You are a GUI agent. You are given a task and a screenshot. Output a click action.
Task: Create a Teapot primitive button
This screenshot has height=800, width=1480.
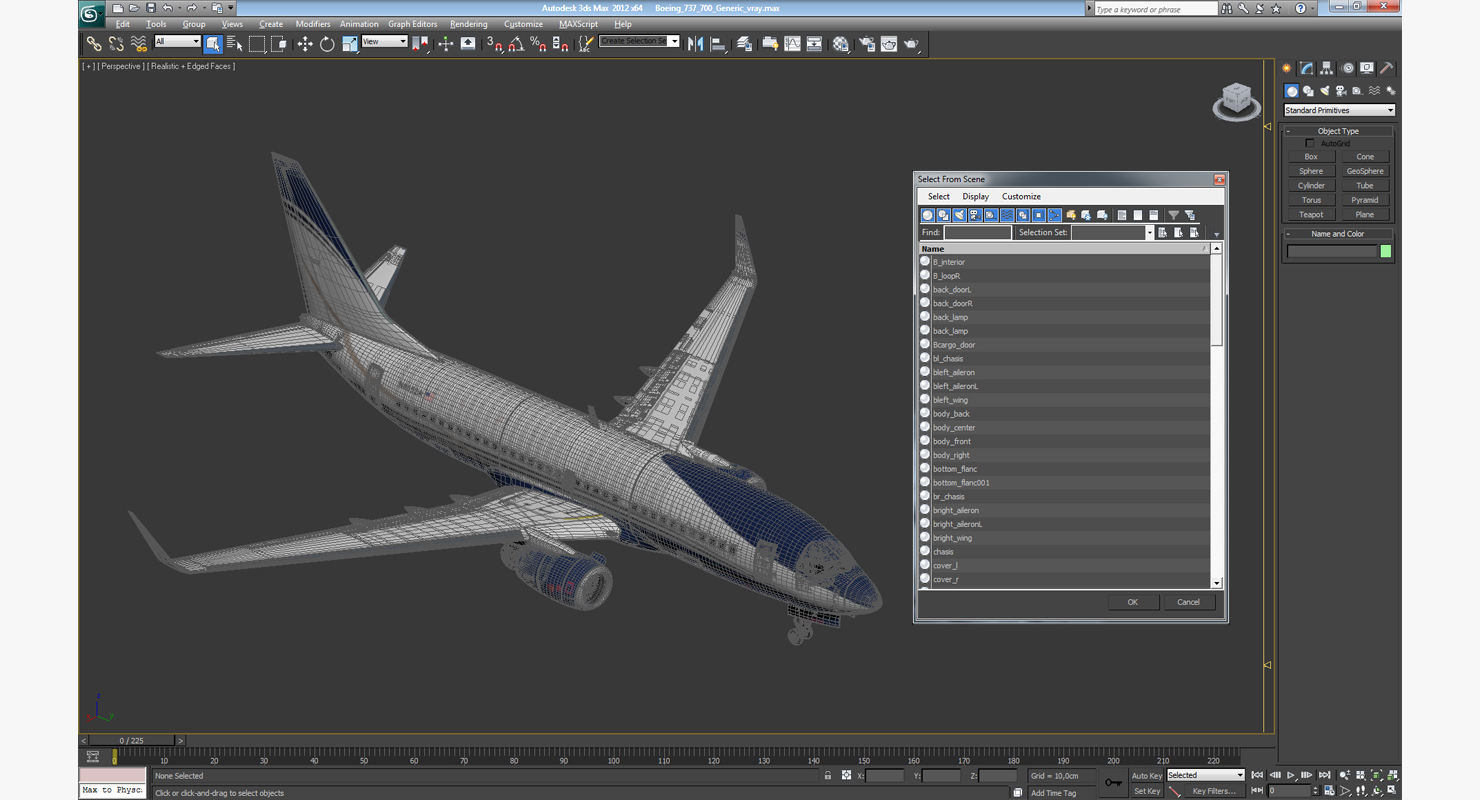coord(1311,215)
